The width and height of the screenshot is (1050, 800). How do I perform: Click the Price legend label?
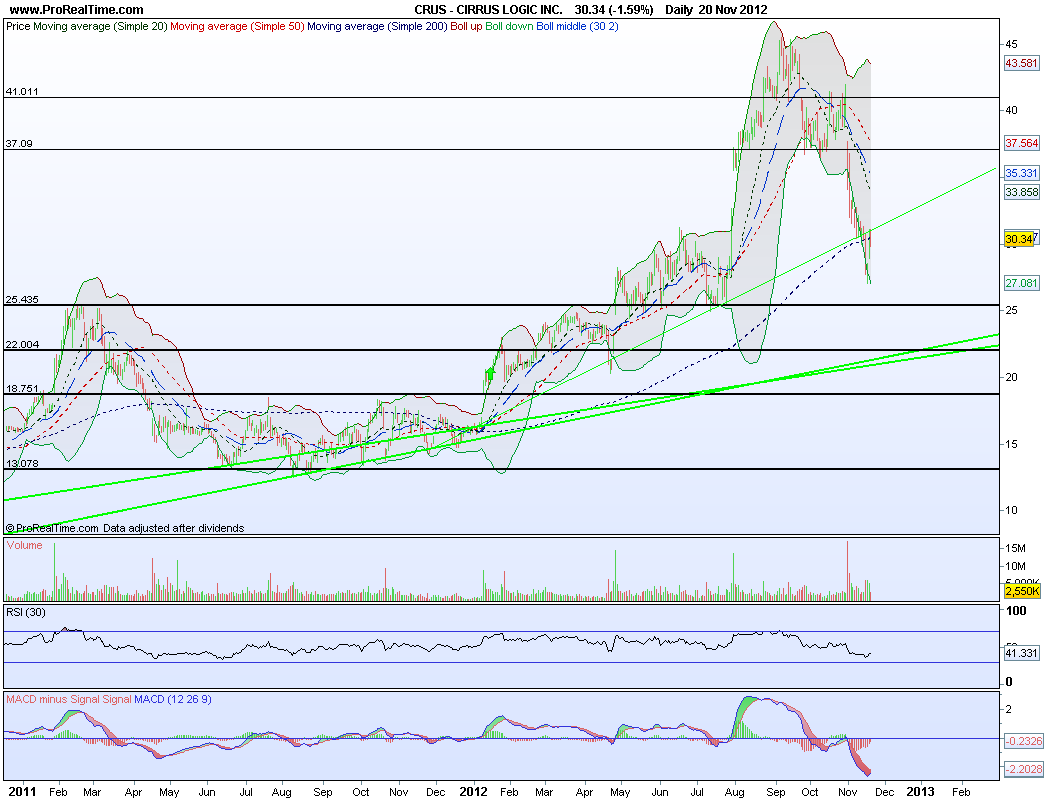tap(18, 26)
